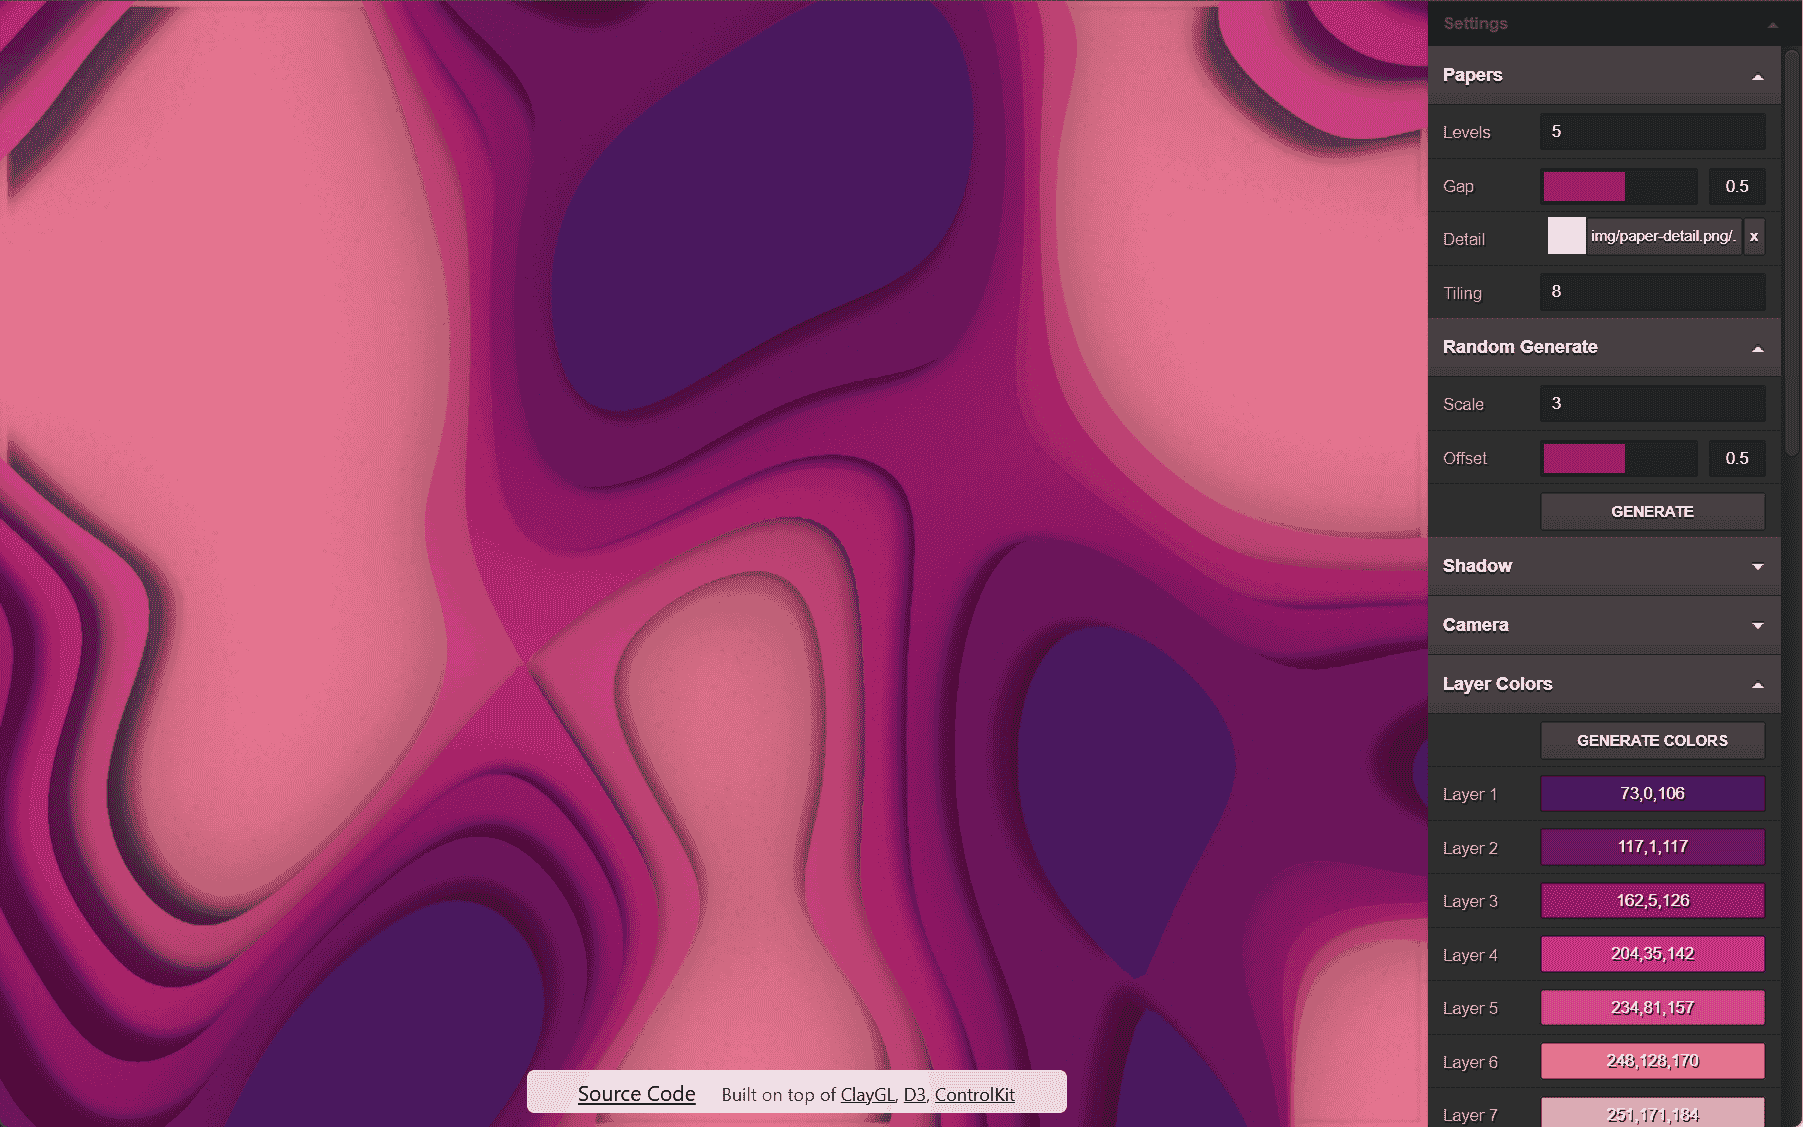Open Layer 1 color swatch
This screenshot has height=1127, width=1803.
coord(1652,794)
